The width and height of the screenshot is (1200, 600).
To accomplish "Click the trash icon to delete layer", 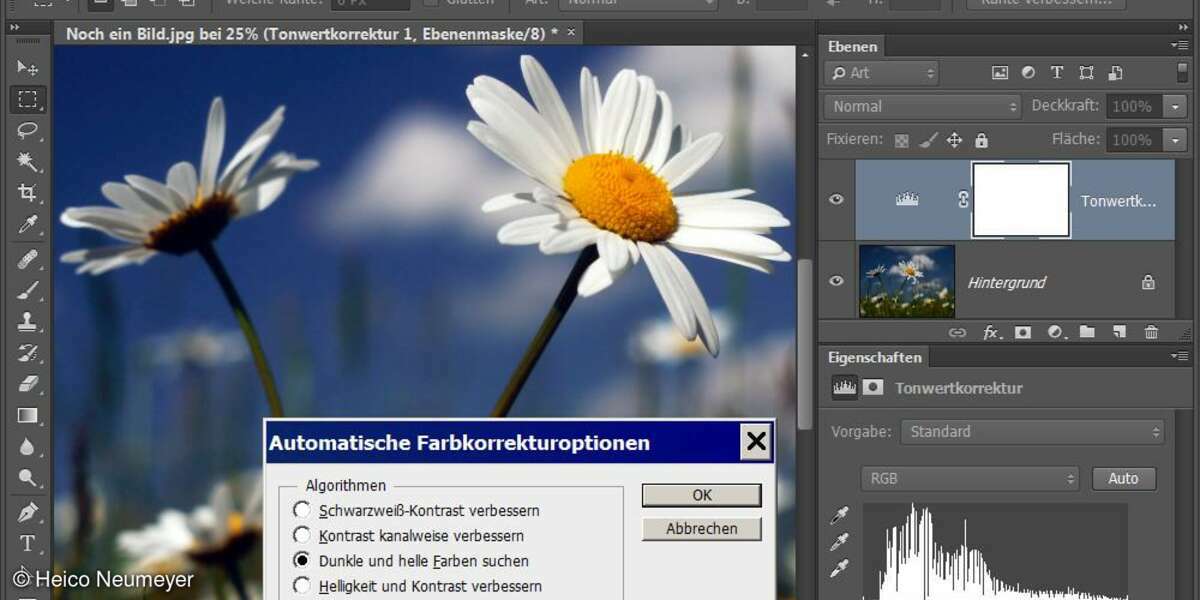I will click(1151, 332).
